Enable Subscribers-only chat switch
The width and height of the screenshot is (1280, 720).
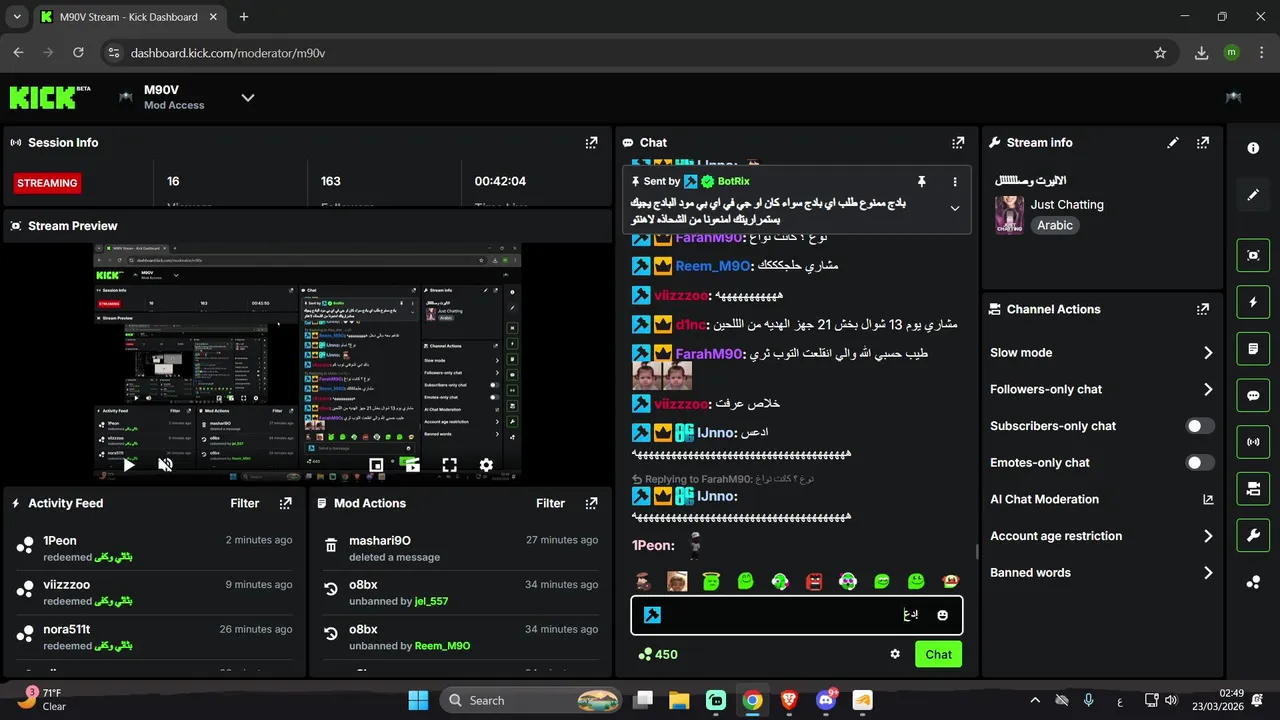pyautogui.click(x=1200, y=426)
